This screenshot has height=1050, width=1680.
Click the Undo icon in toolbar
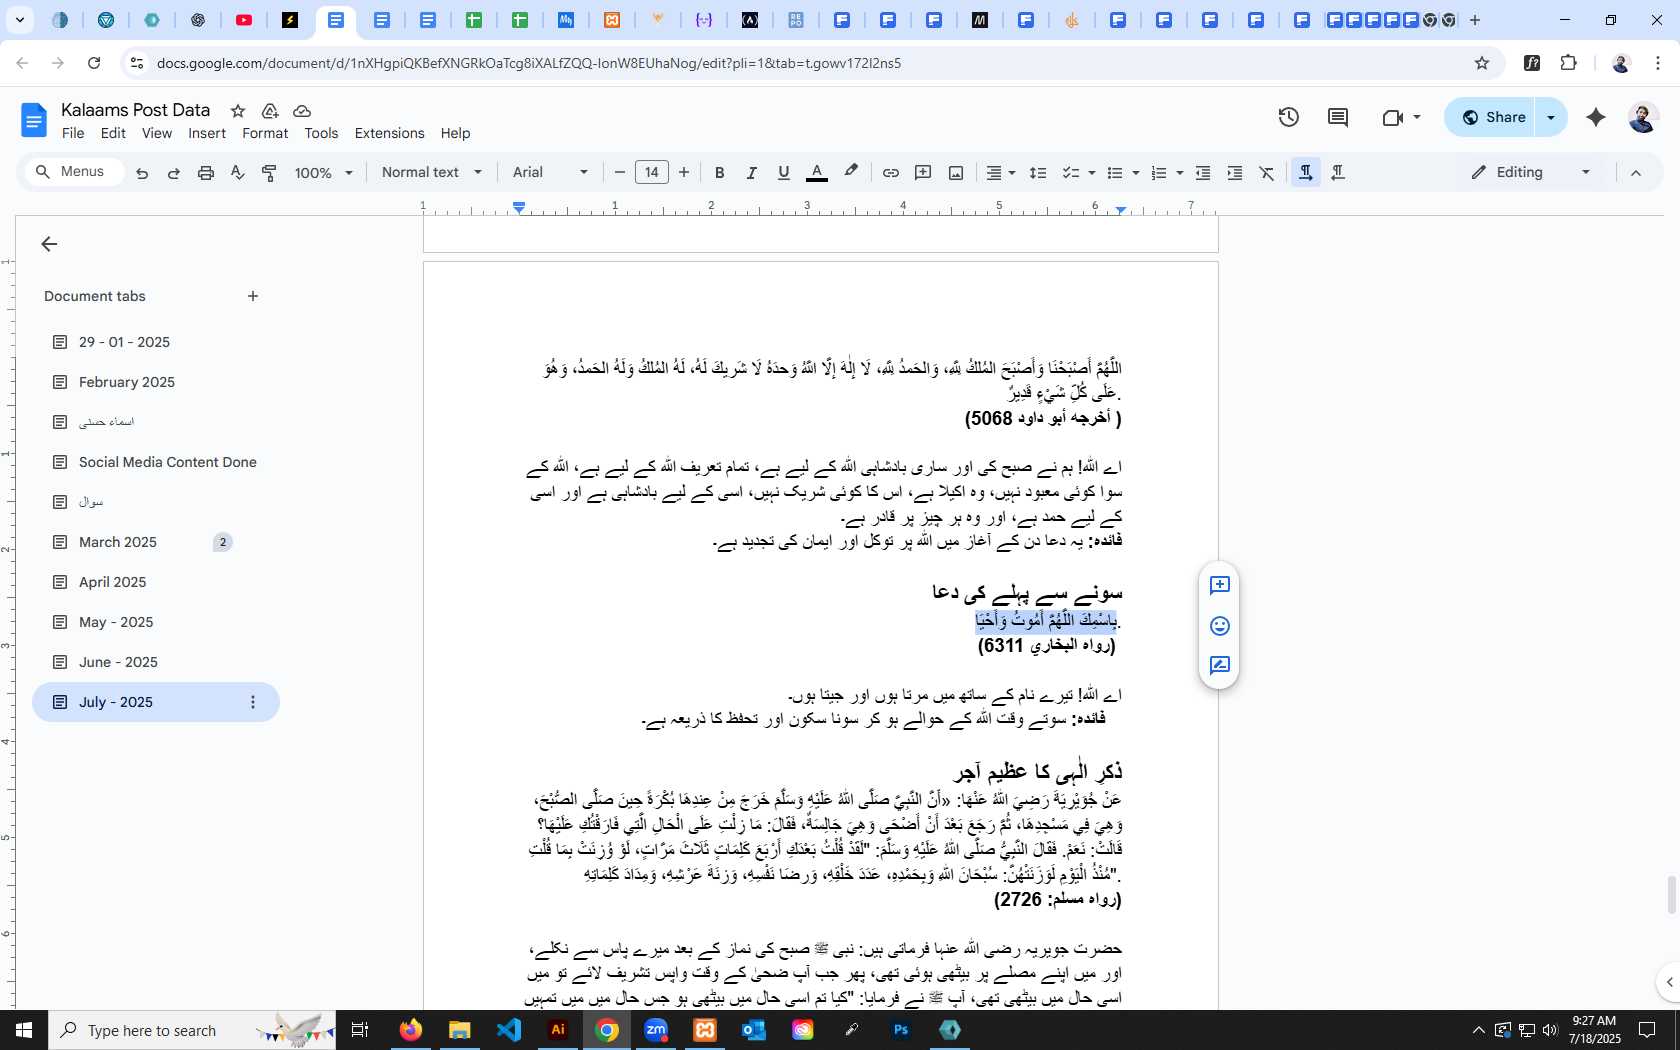142,173
